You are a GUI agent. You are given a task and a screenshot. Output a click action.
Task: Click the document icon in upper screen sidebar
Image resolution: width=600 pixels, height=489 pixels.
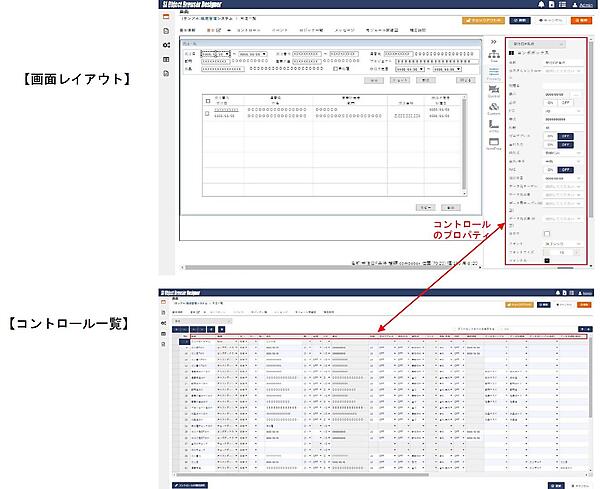pos(166,31)
